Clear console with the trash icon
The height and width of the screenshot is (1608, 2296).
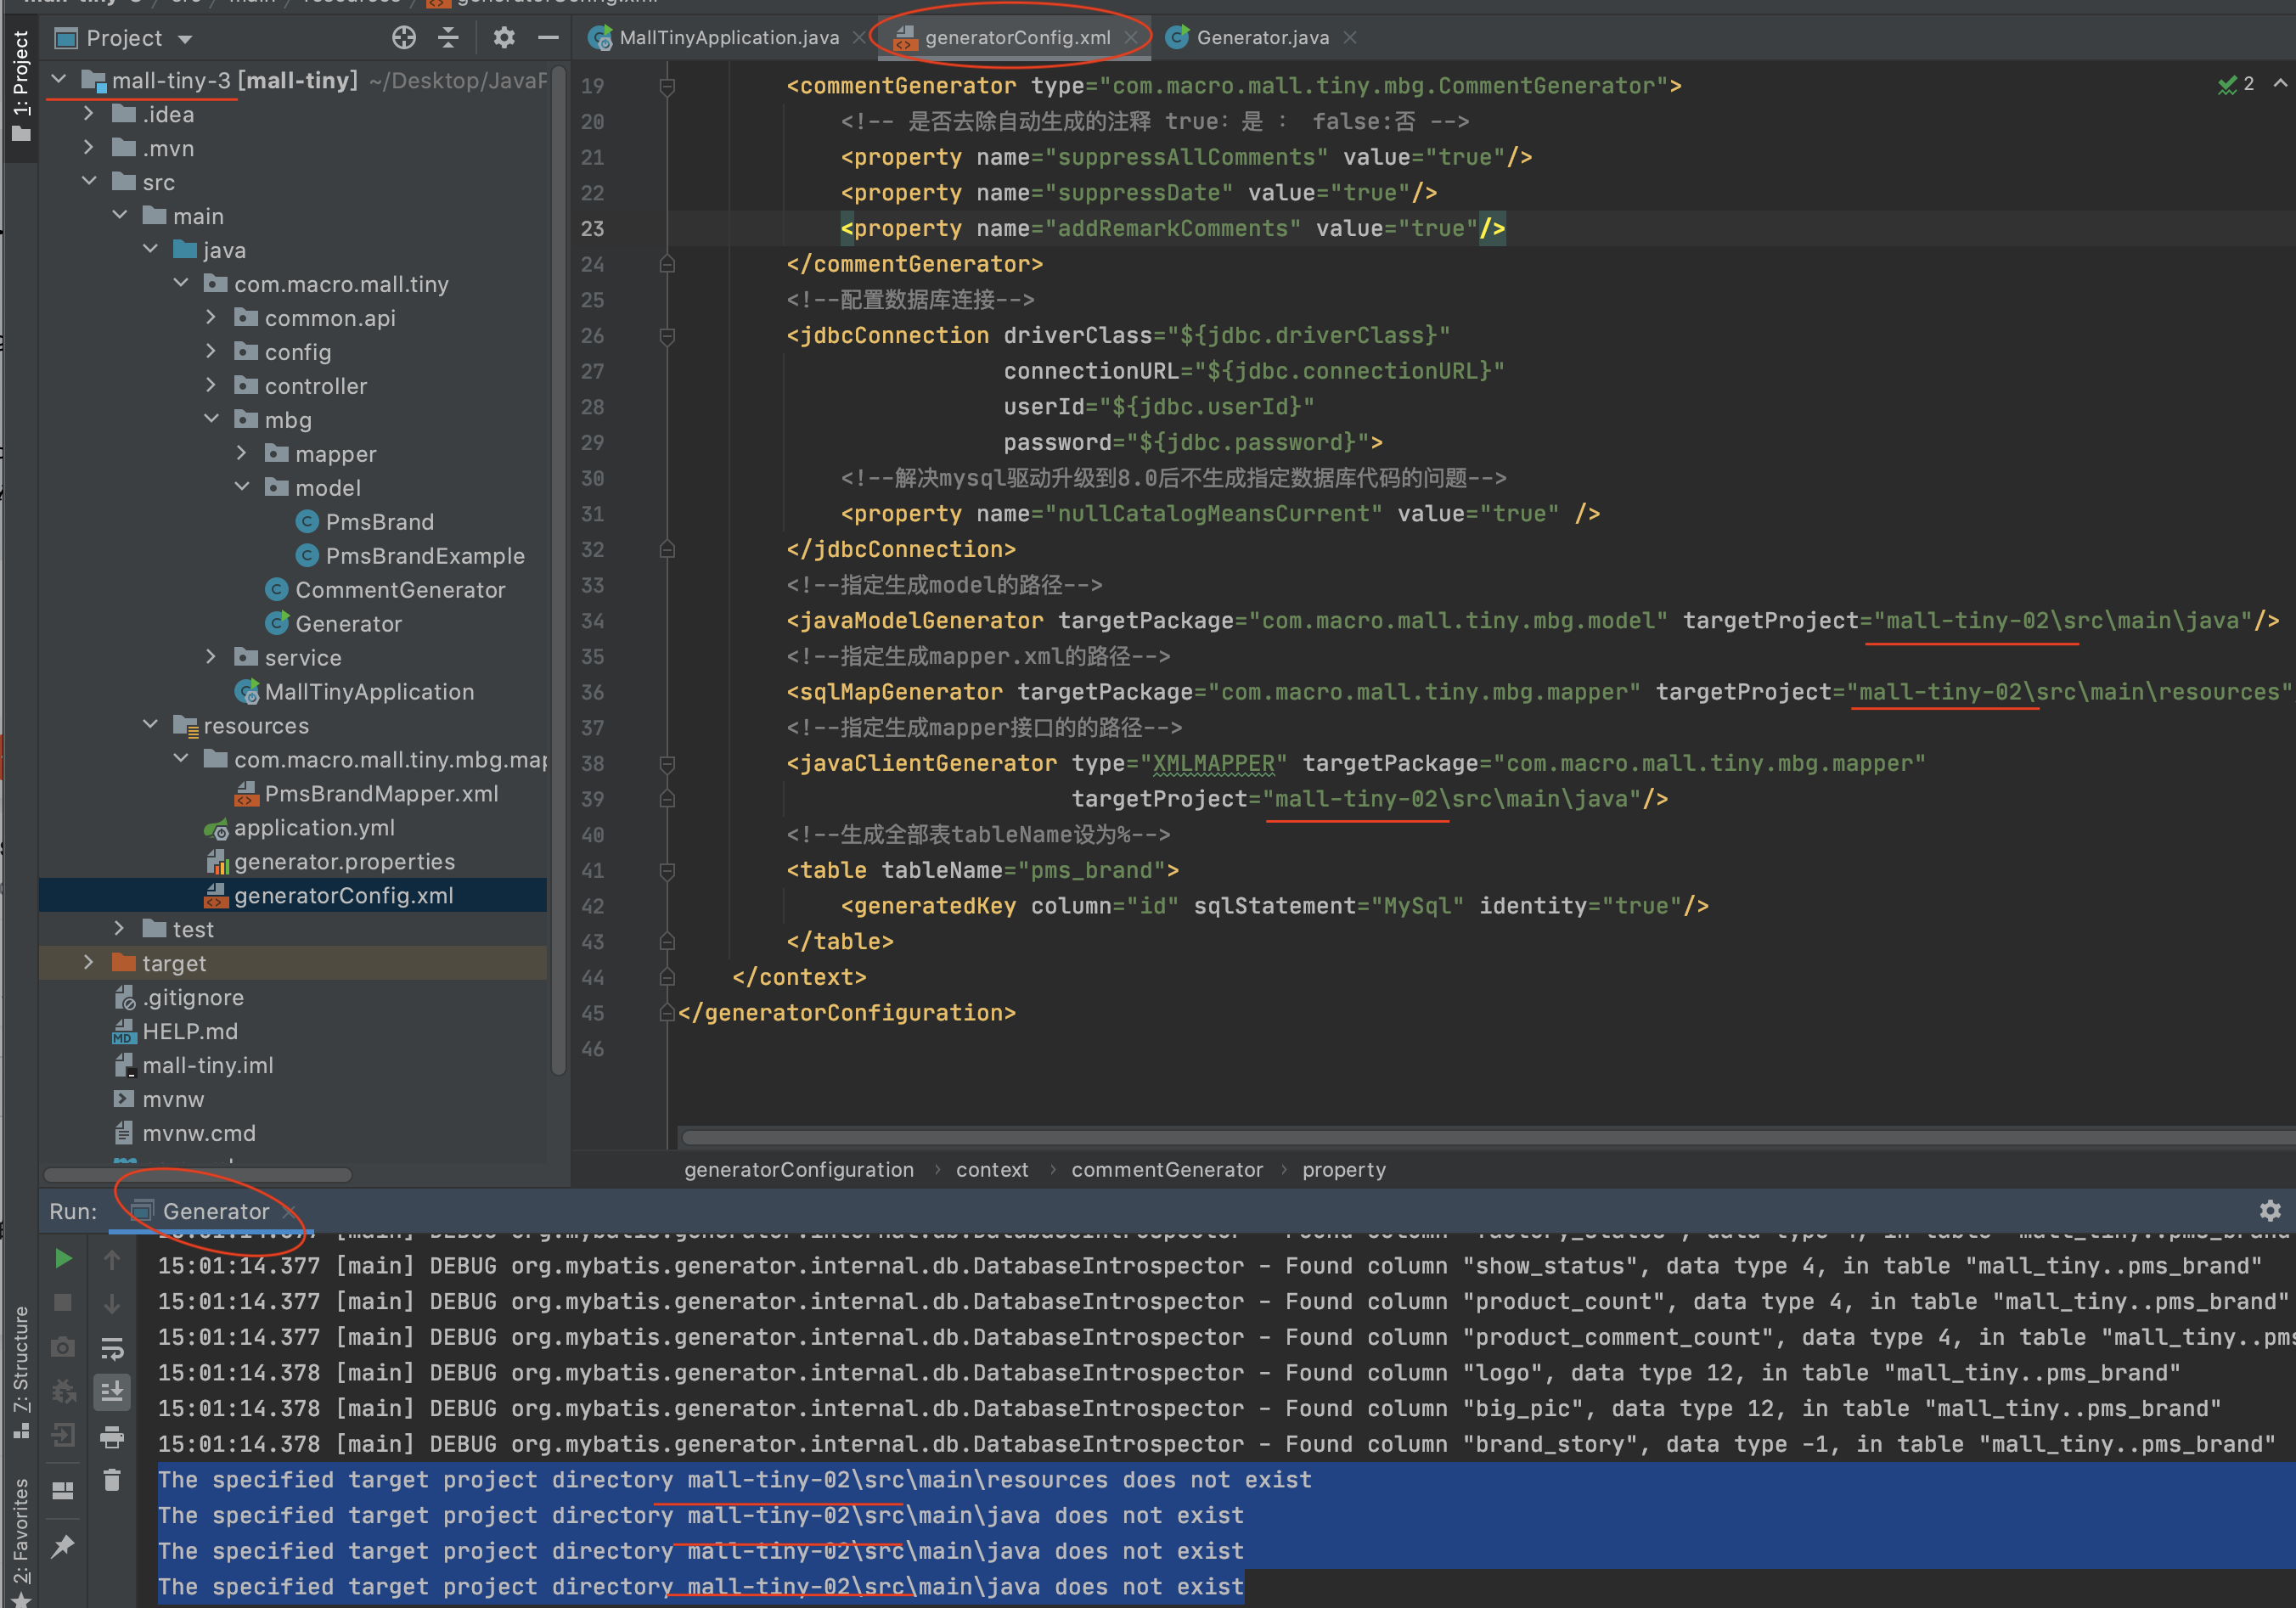112,1480
